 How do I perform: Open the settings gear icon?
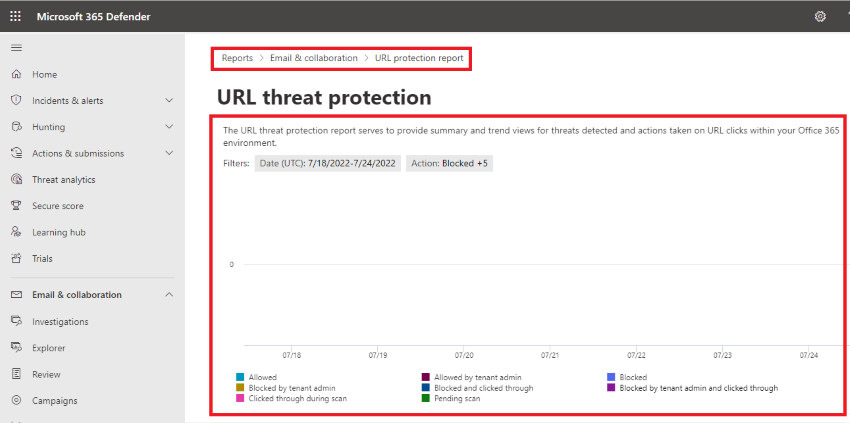[820, 16]
